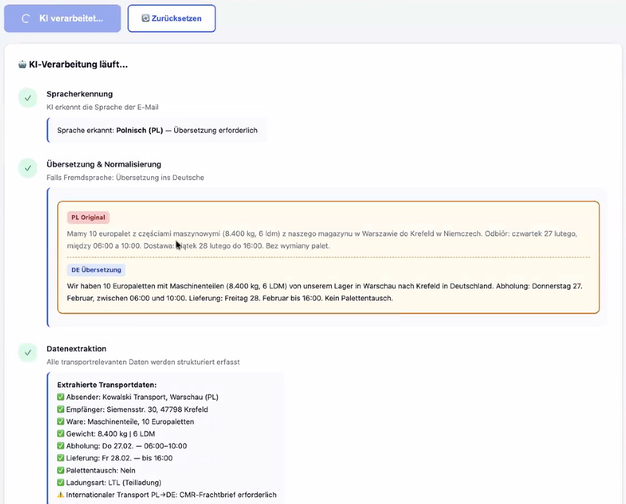
Task: Click the Übersetzung & Normalisierung checkmark circle
Action: click(28, 168)
